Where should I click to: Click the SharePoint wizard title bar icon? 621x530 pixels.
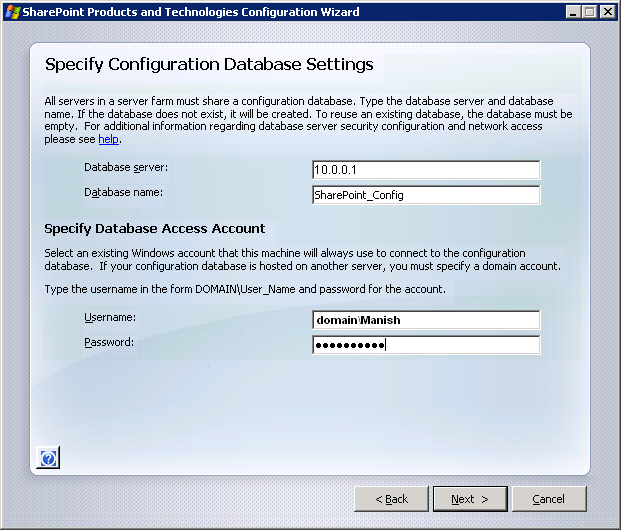(13, 12)
